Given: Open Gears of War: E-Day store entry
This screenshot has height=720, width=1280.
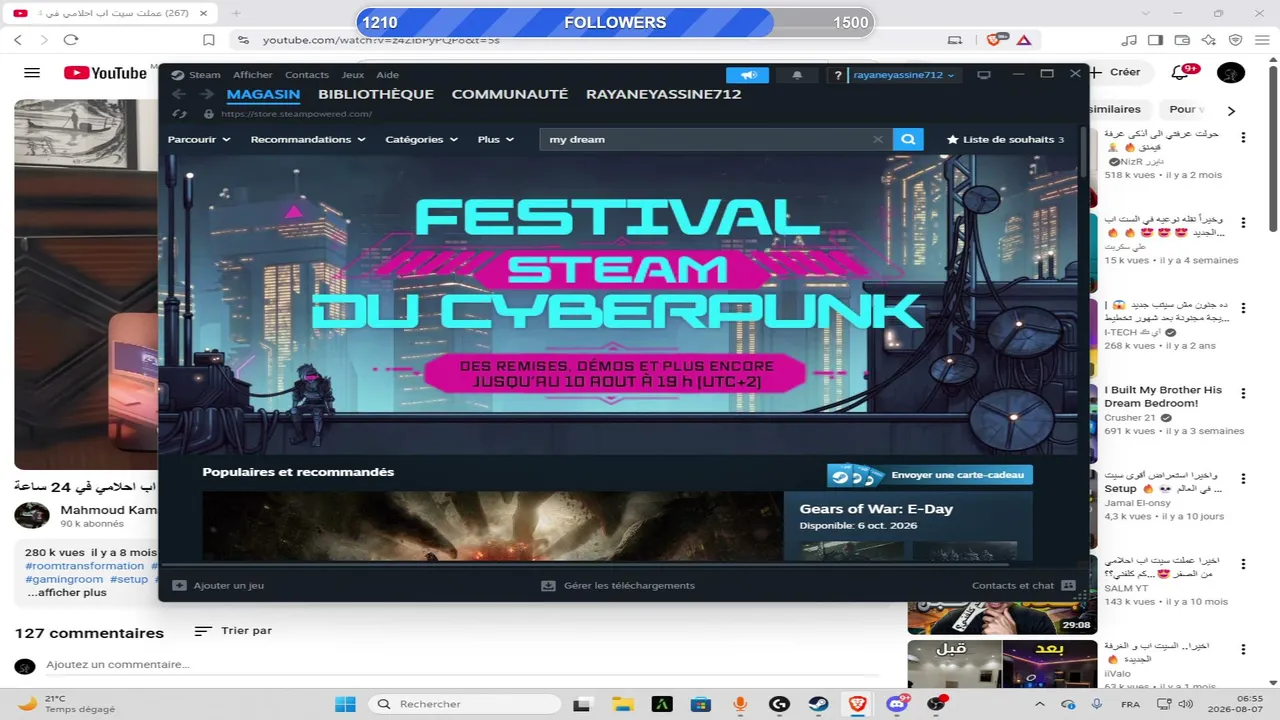Looking at the screenshot, I should pyautogui.click(x=876, y=509).
